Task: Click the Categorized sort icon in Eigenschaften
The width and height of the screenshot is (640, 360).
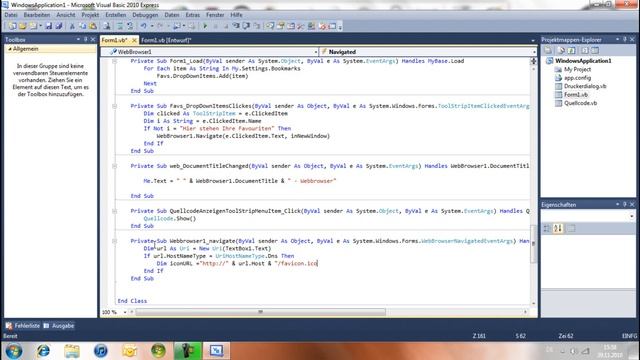Action: 547,229
